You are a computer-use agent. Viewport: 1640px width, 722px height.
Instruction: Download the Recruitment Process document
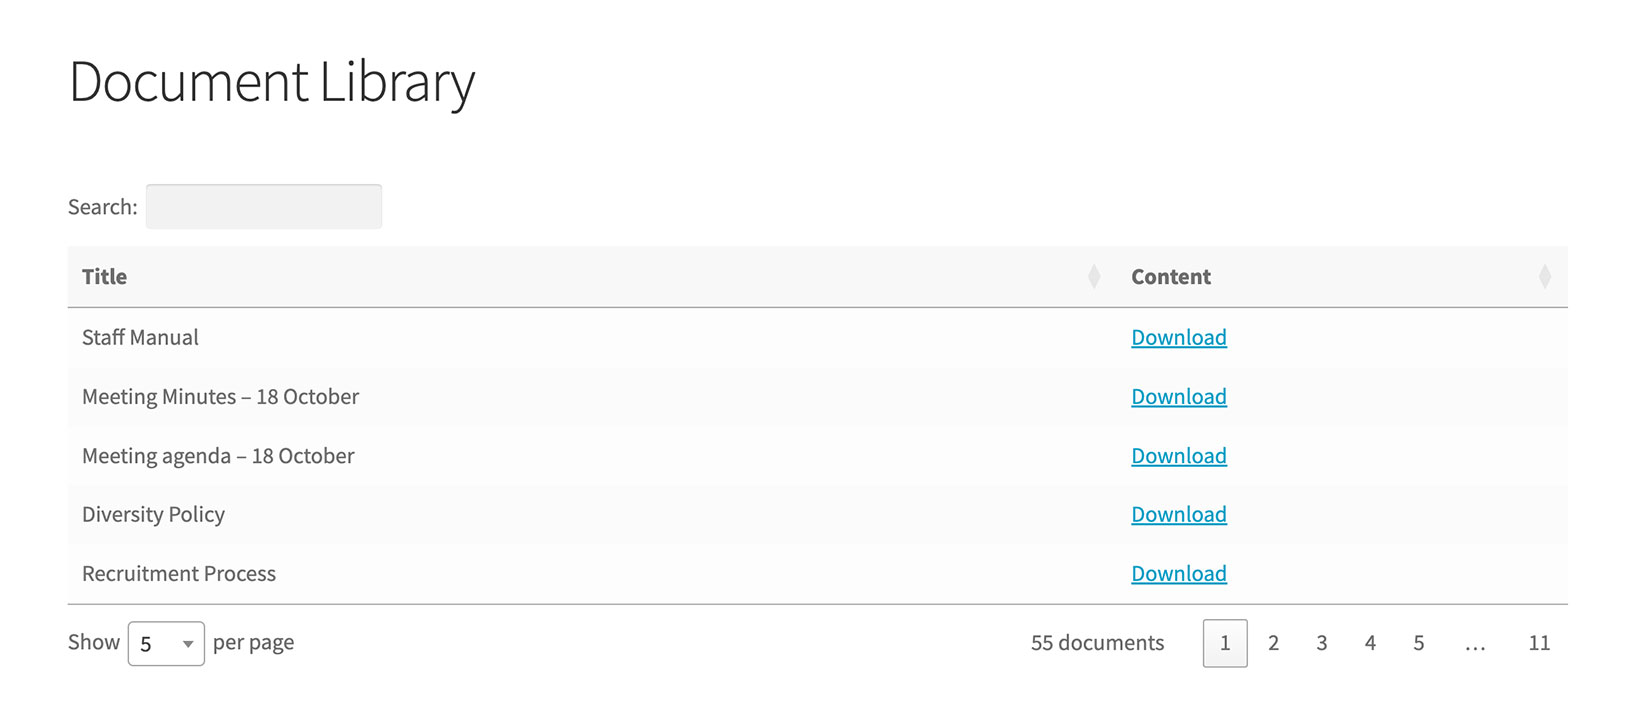[x=1179, y=573]
